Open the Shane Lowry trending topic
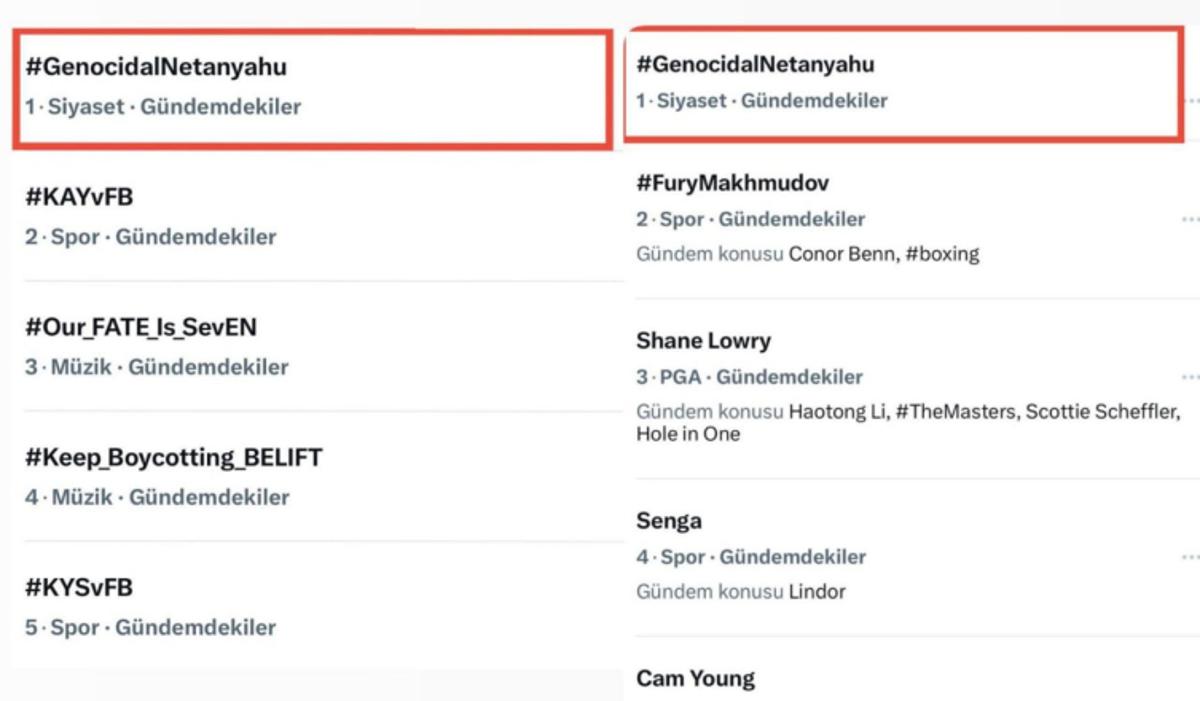Image resolution: width=1200 pixels, height=701 pixels. pyautogui.click(x=703, y=341)
